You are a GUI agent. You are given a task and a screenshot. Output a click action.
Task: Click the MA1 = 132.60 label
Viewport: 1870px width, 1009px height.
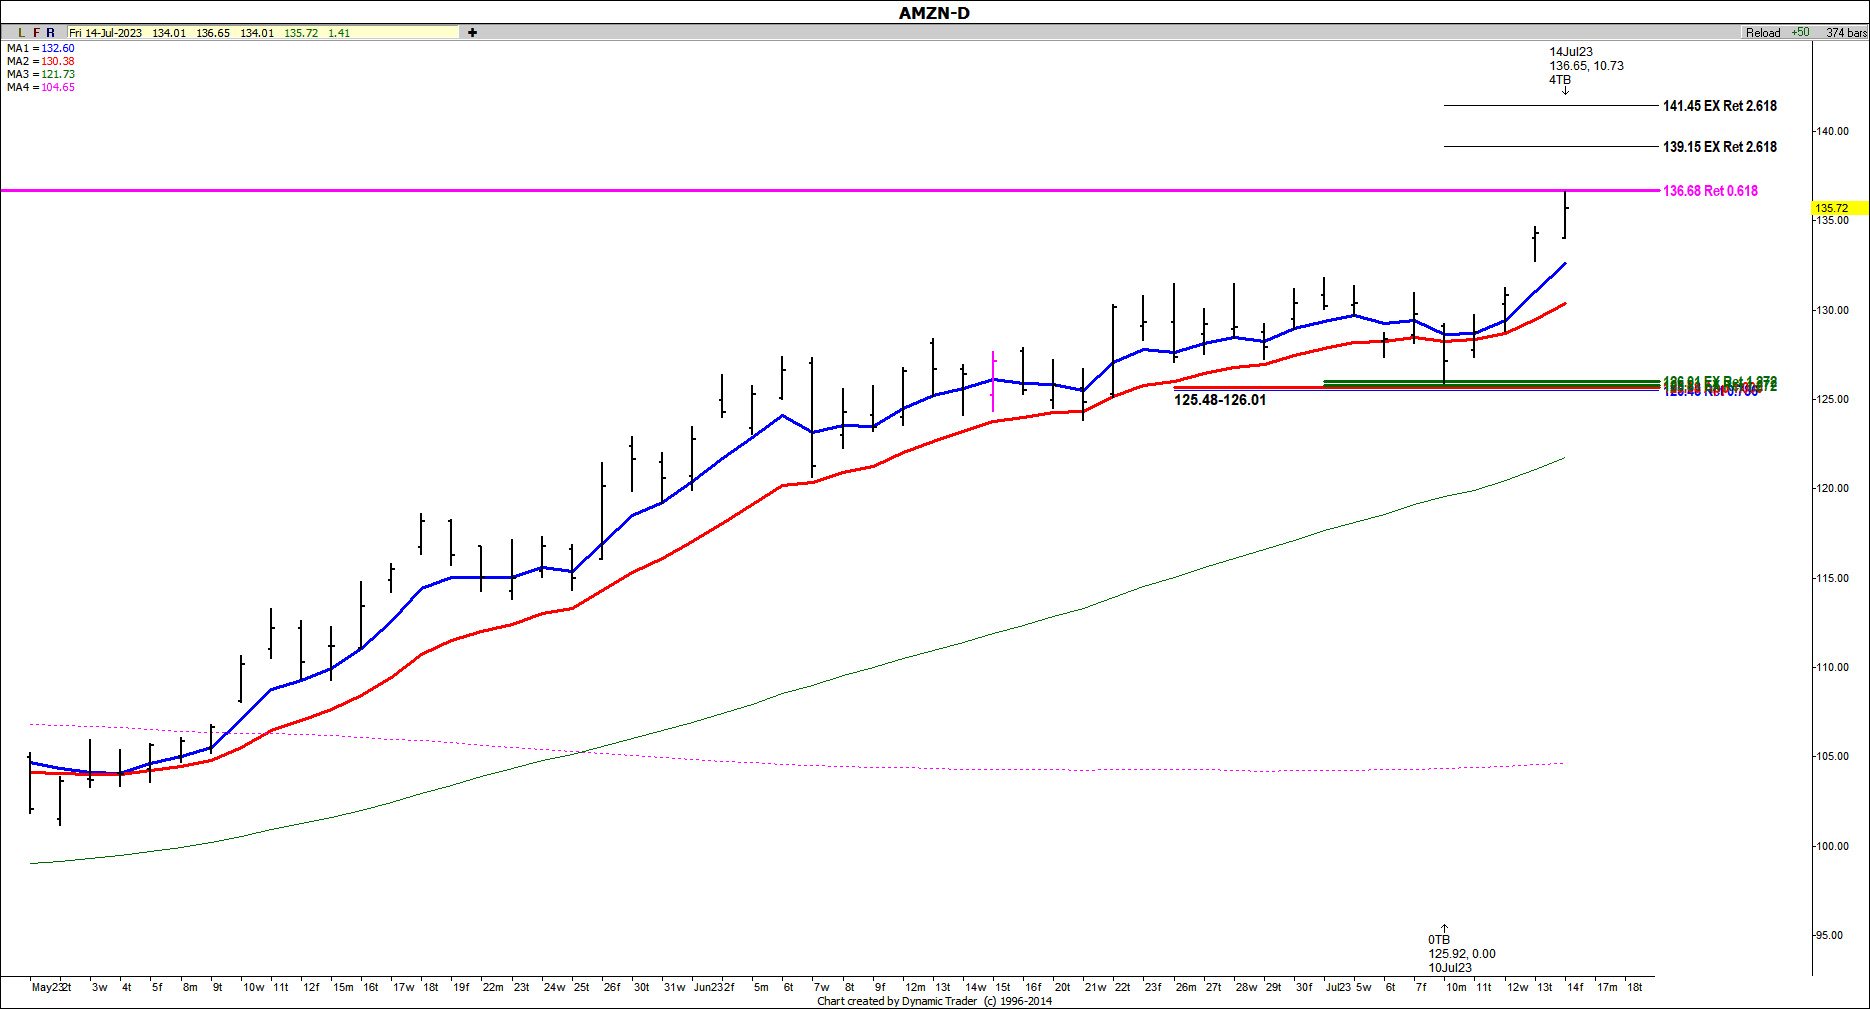coord(40,48)
